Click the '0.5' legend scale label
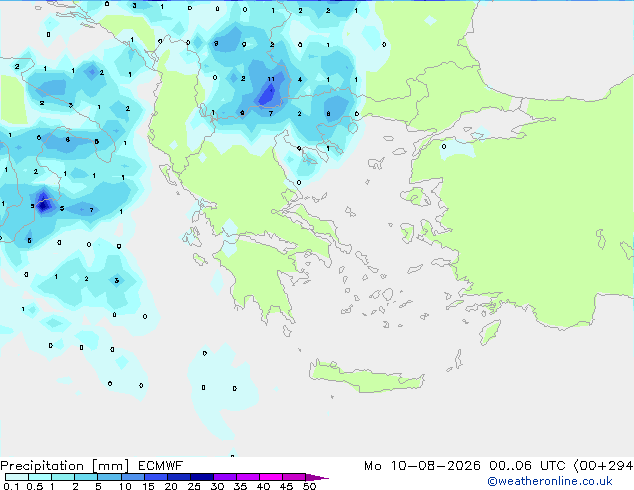 coord(35,486)
